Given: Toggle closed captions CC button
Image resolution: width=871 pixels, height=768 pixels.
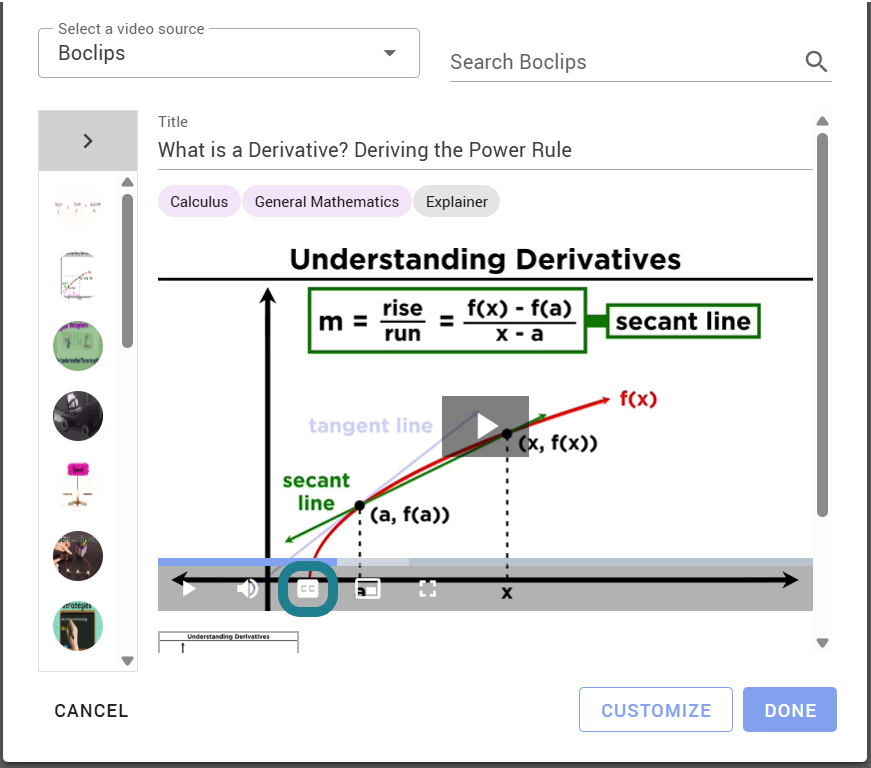Looking at the screenshot, I should (x=308, y=589).
